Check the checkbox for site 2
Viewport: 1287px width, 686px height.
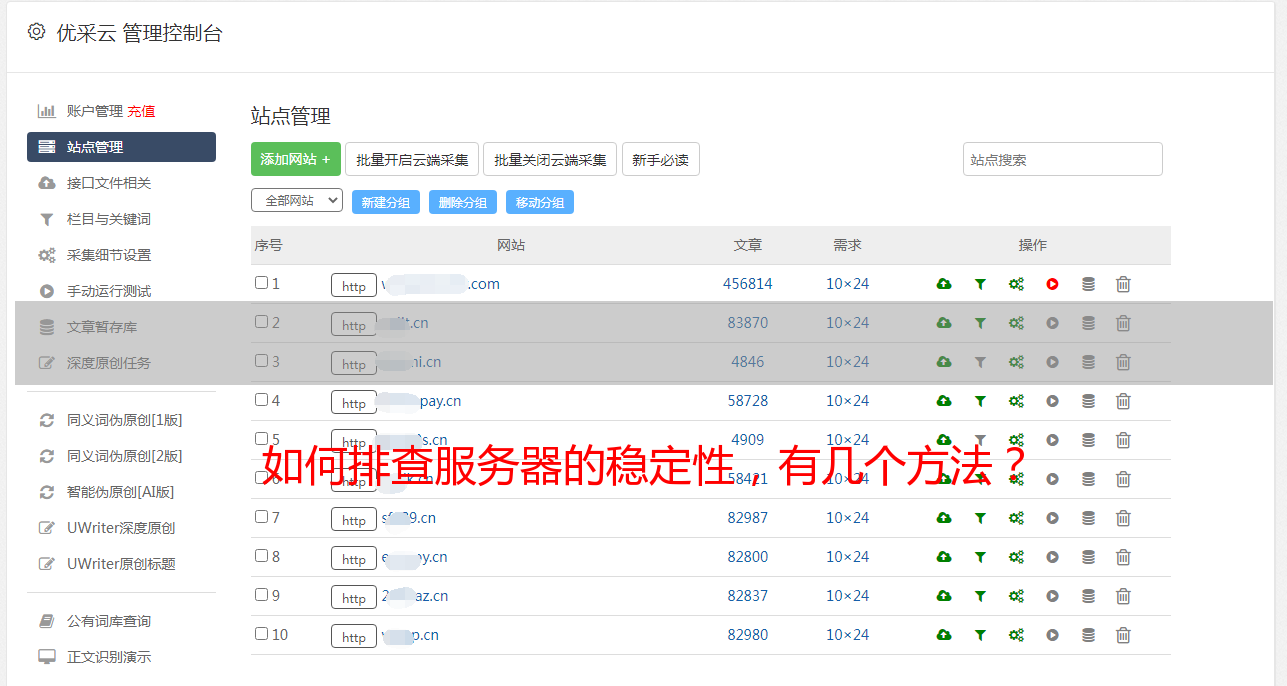tap(261, 322)
